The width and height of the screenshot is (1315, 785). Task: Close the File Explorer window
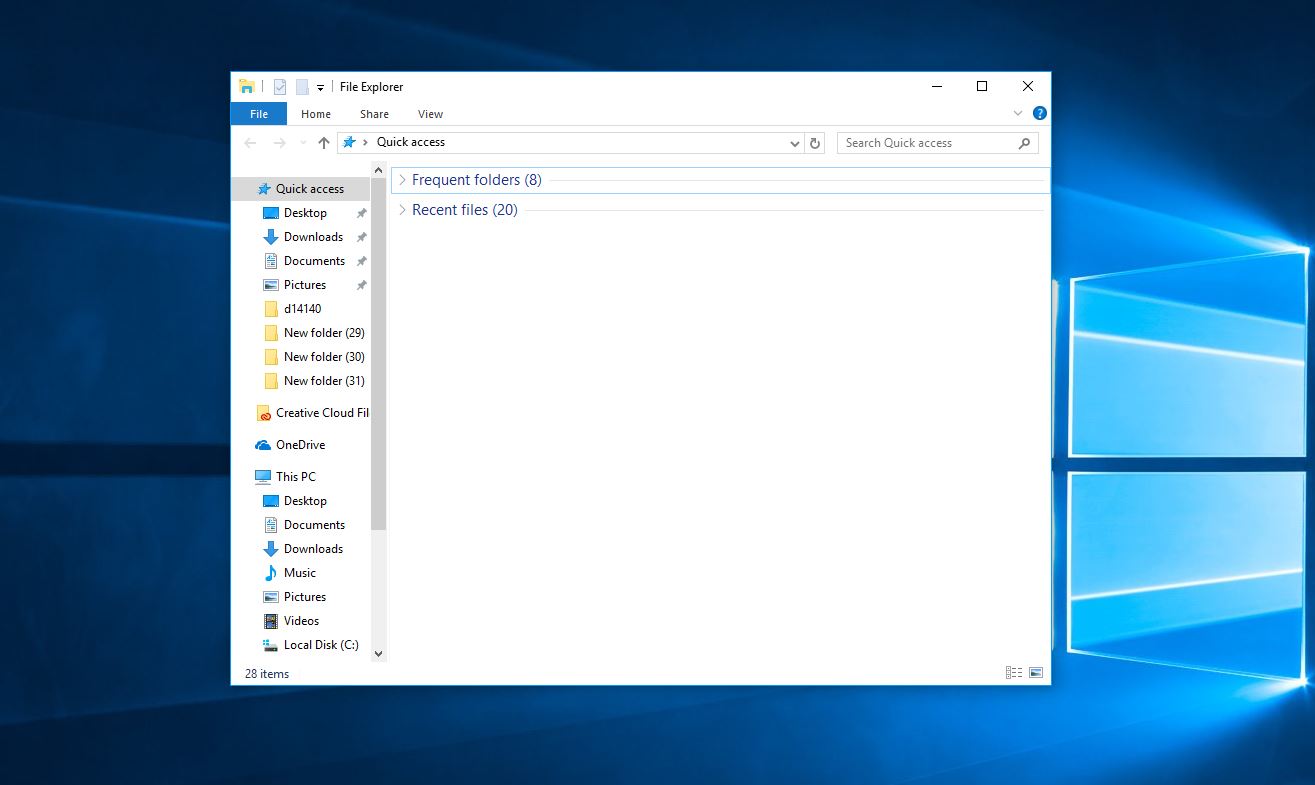[x=1028, y=87]
